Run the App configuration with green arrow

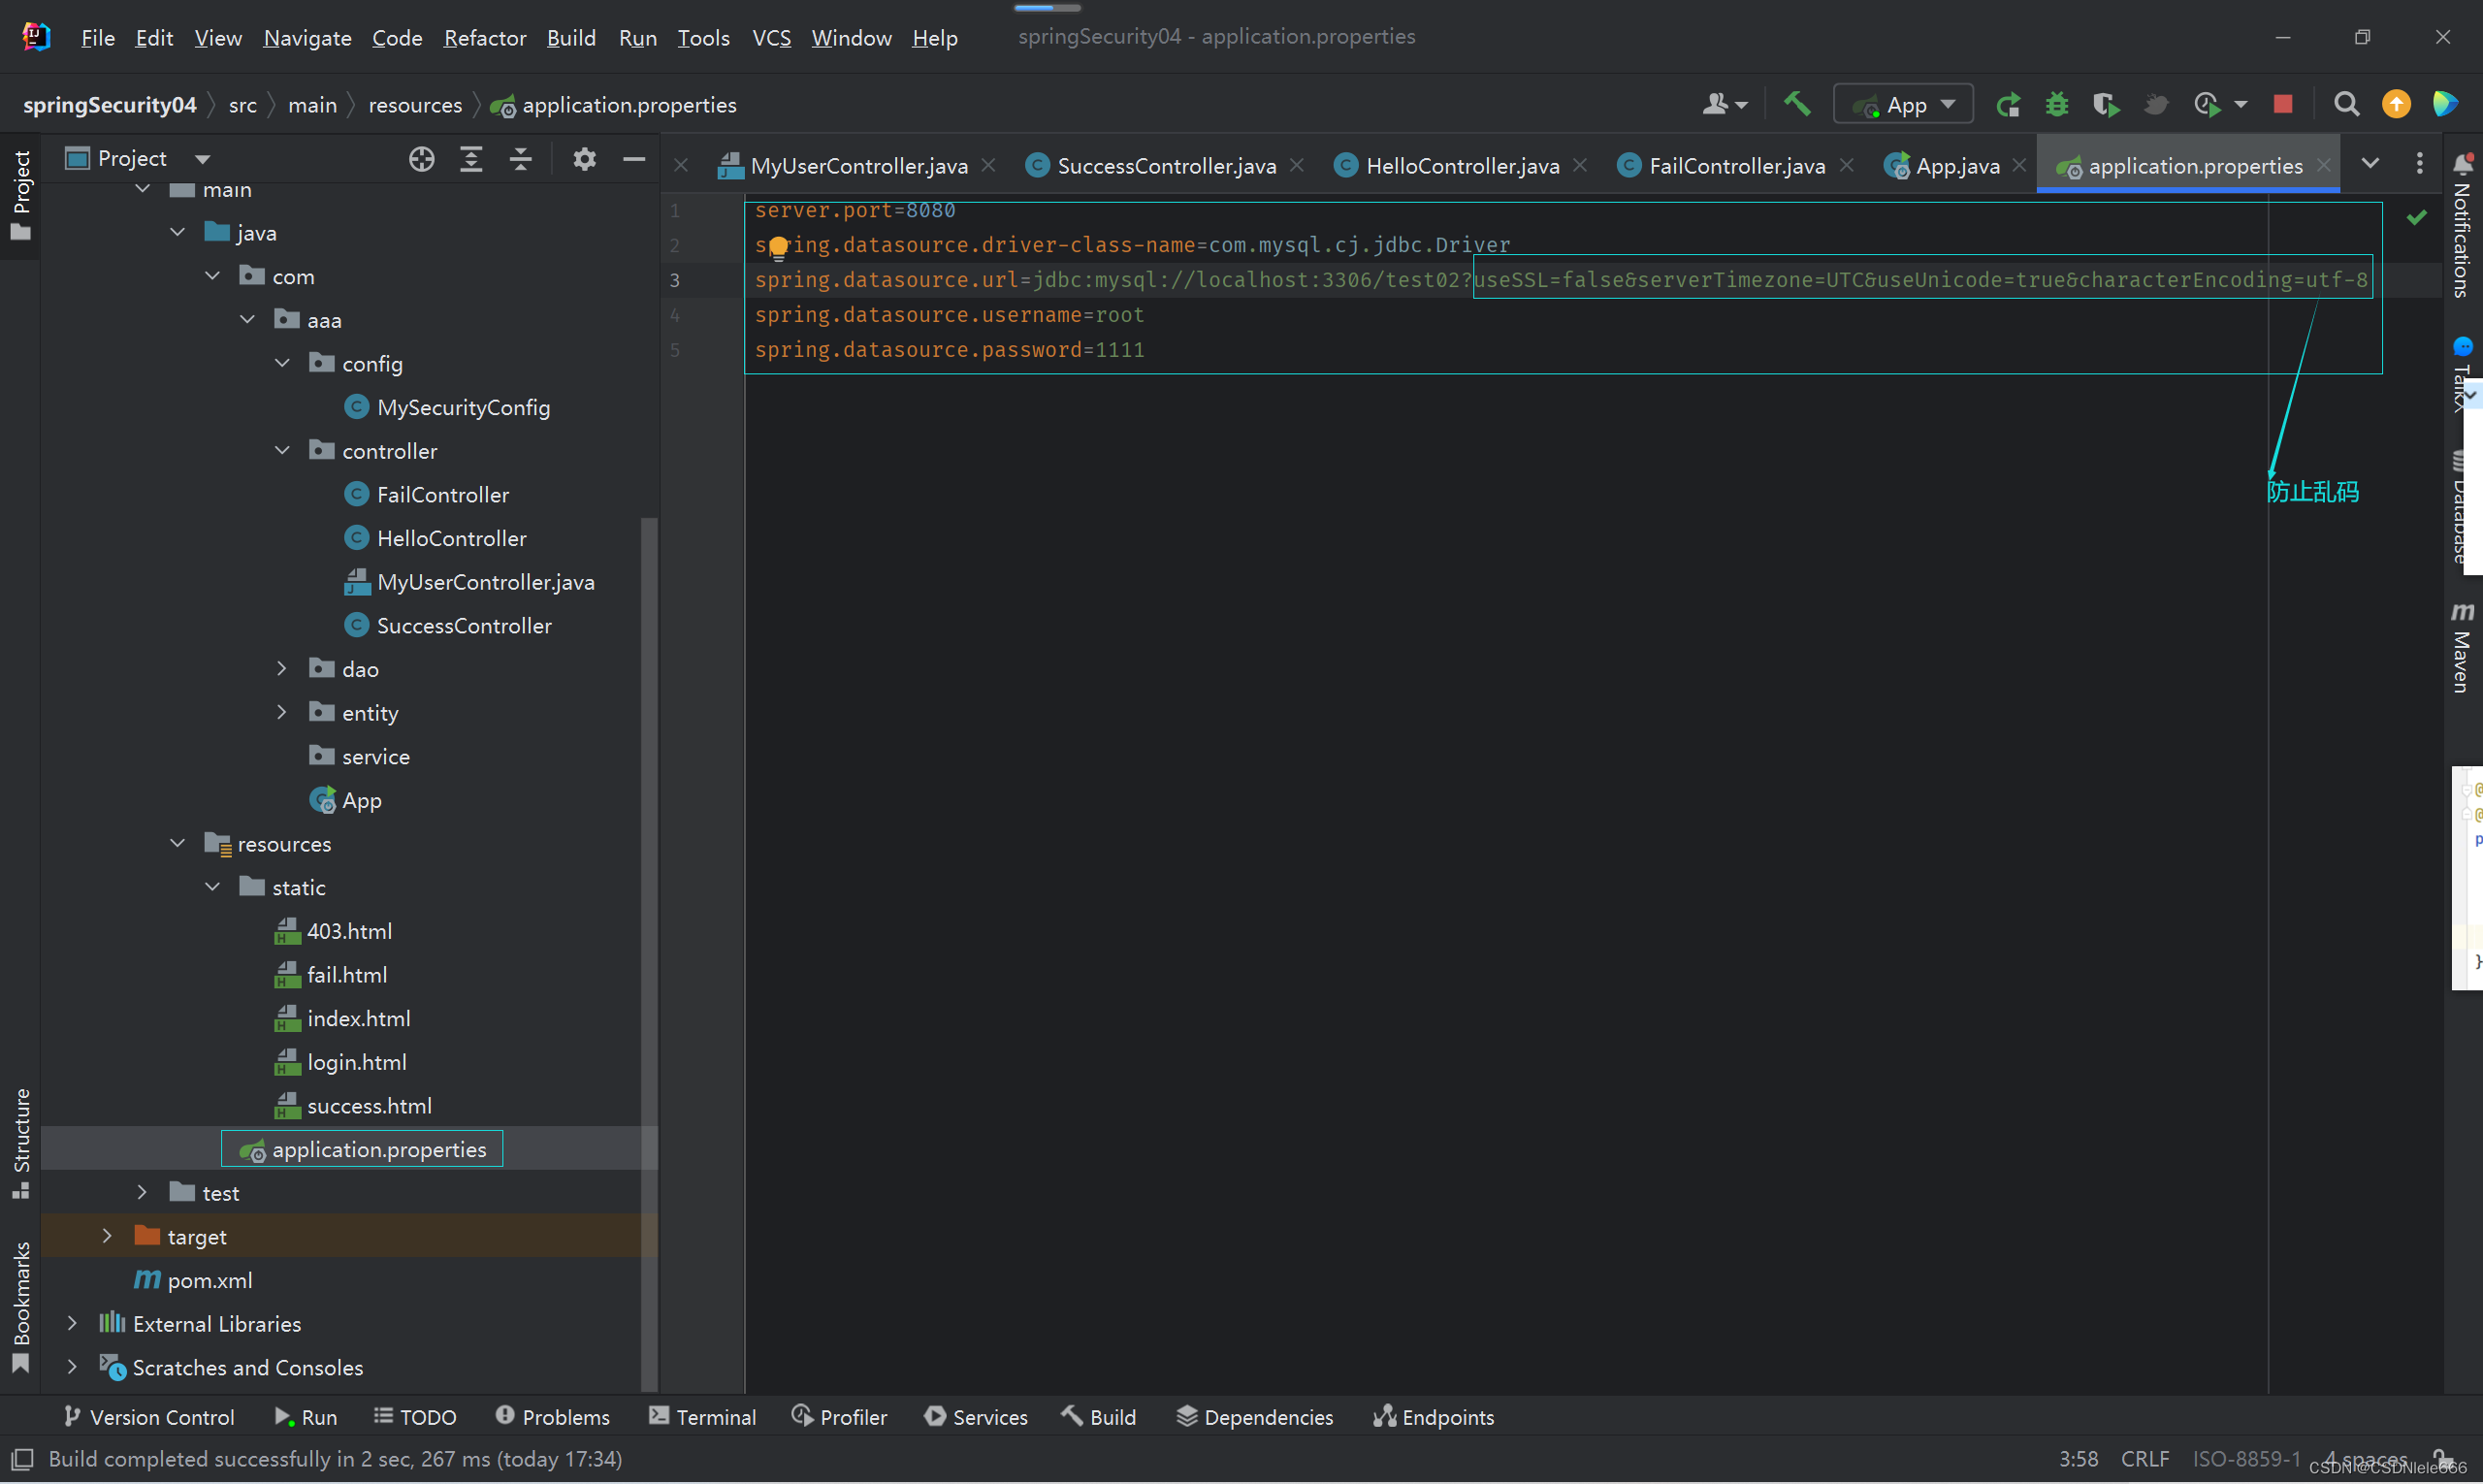pyautogui.click(x=2008, y=103)
